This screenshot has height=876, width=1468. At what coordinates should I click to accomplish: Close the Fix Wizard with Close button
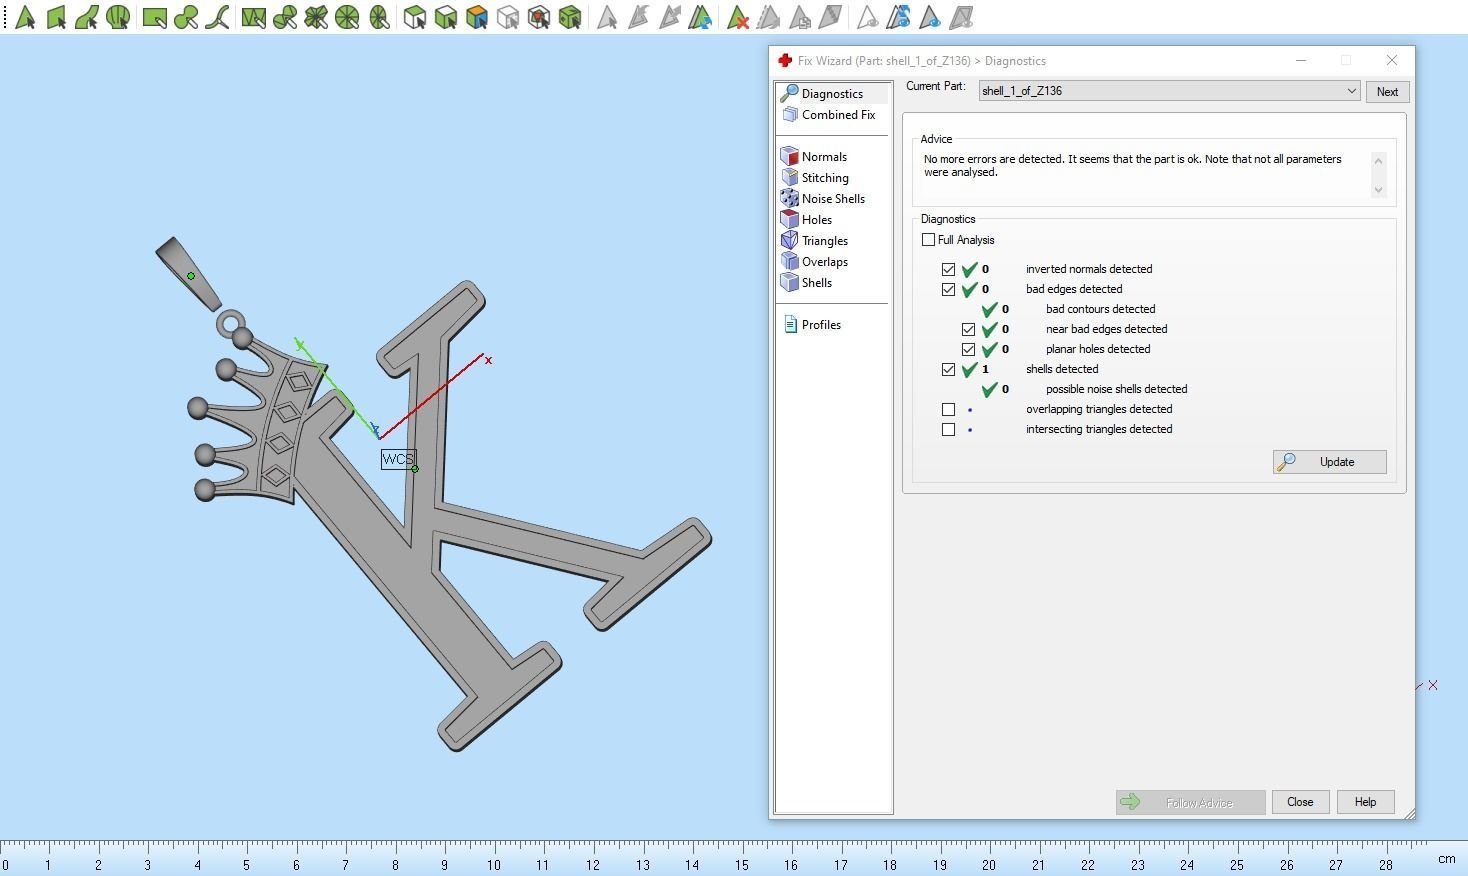click(x=1300, y=802)
